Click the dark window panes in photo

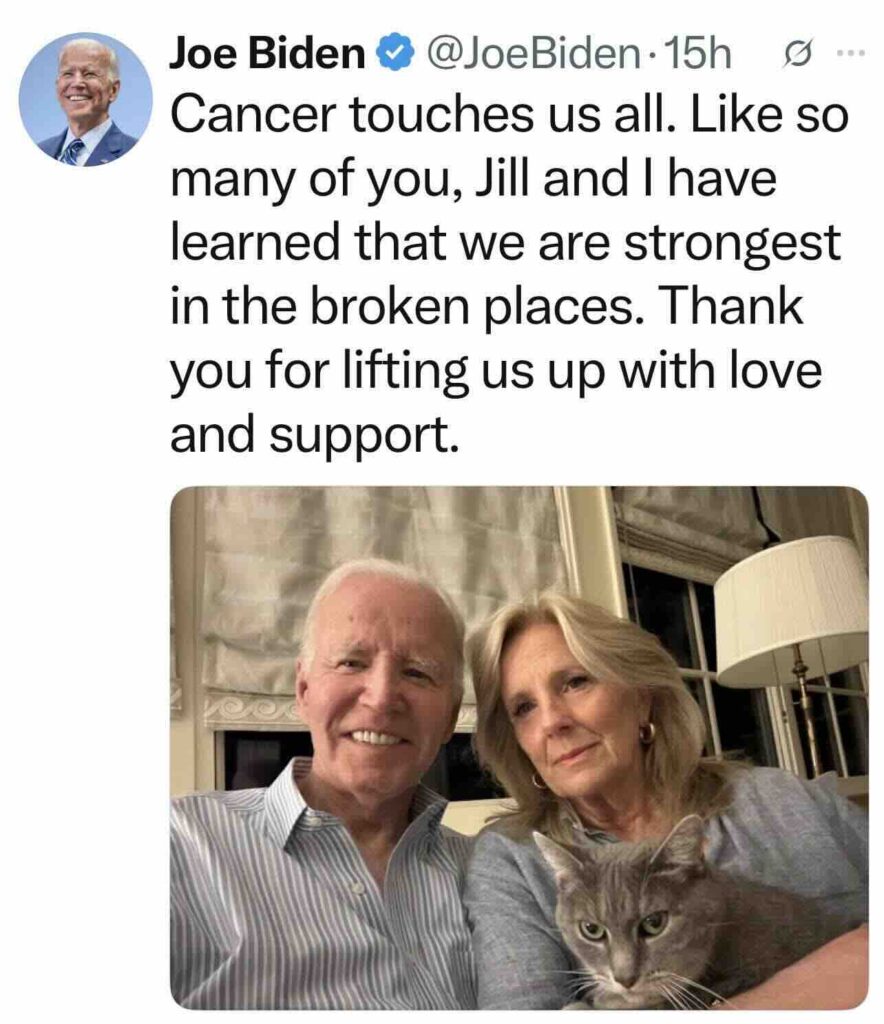pos(679,653)
